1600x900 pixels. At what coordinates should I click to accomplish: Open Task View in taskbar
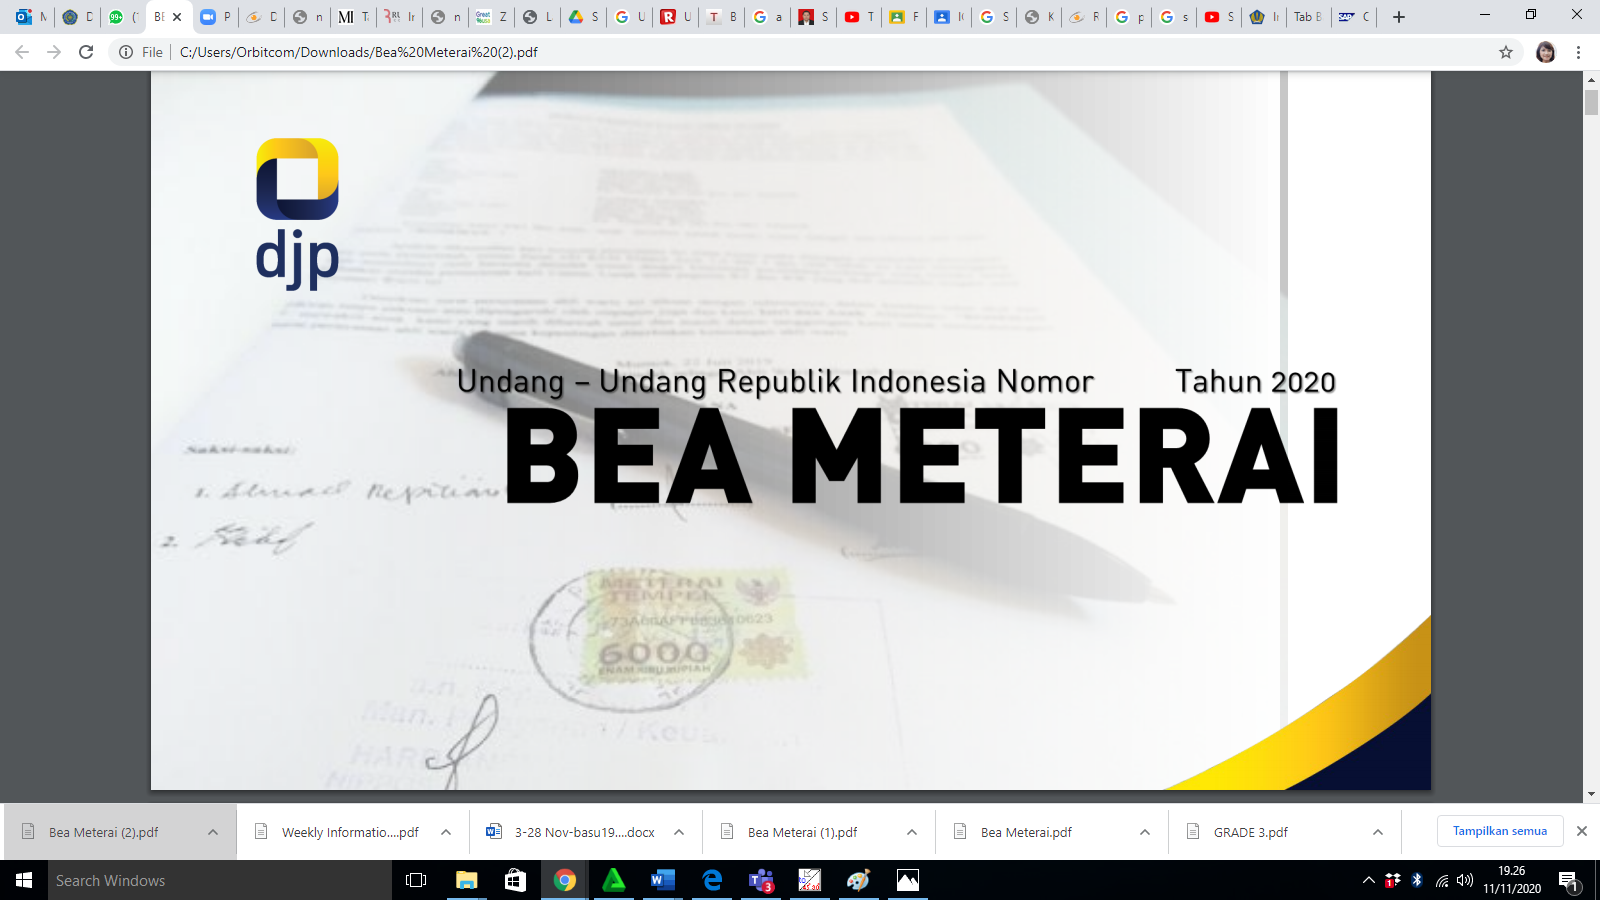(416, 880)
